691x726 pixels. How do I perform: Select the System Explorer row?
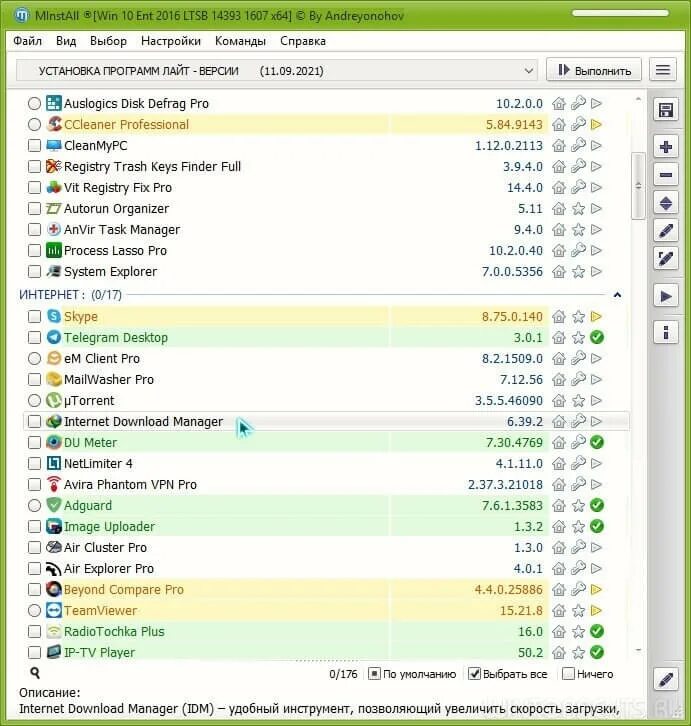[x=326, y=271]
